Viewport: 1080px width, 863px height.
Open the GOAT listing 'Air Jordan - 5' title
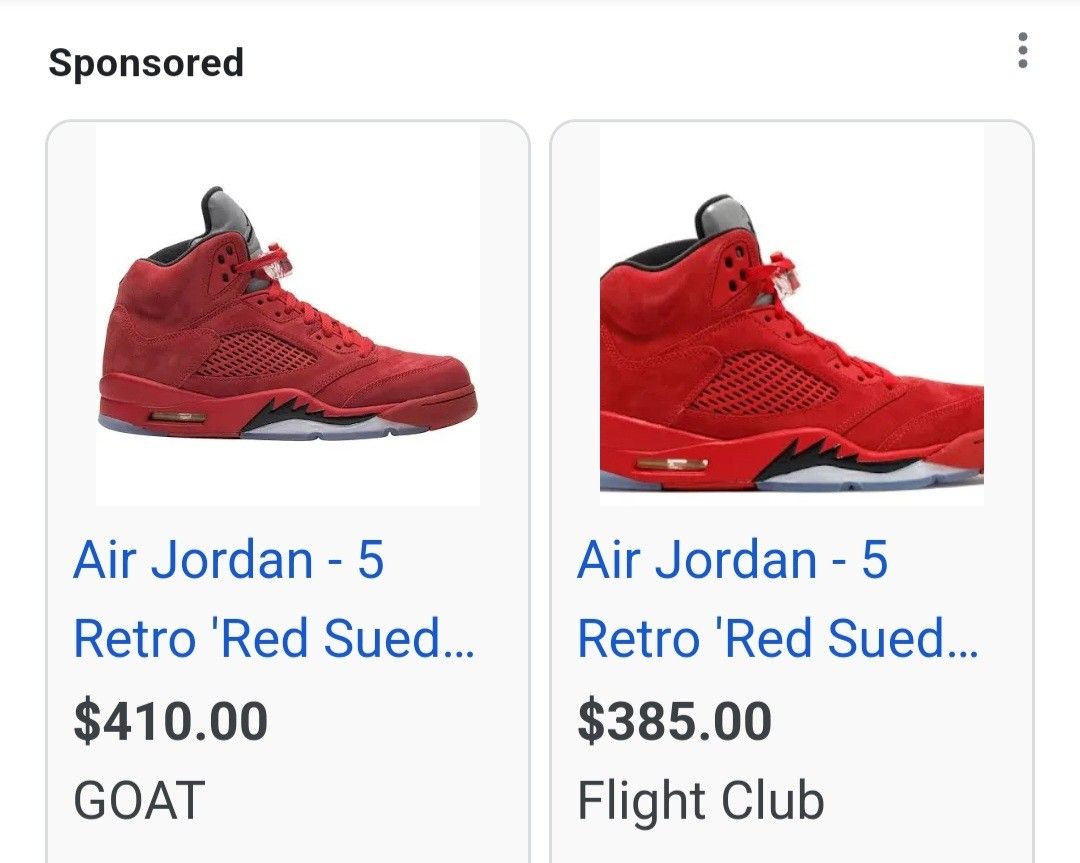(228, 559)
